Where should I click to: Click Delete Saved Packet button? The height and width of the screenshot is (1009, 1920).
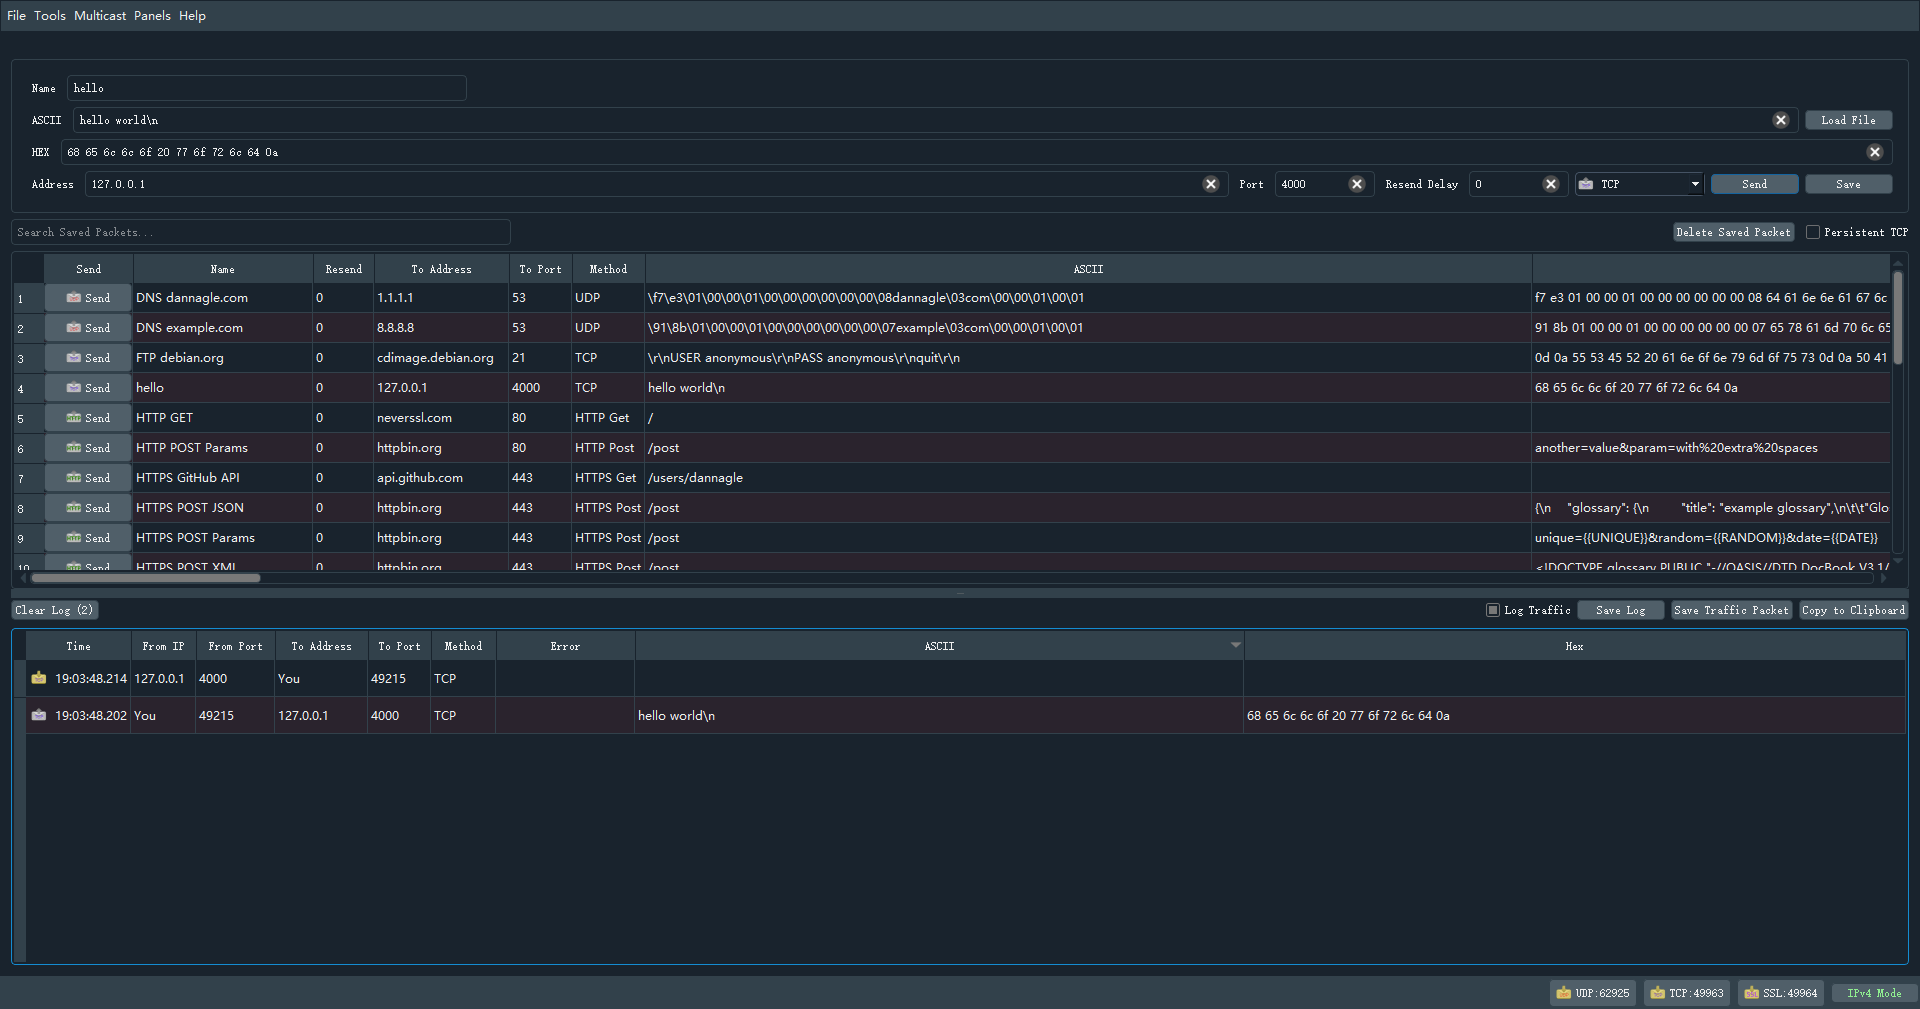(x=1733, y=232)
